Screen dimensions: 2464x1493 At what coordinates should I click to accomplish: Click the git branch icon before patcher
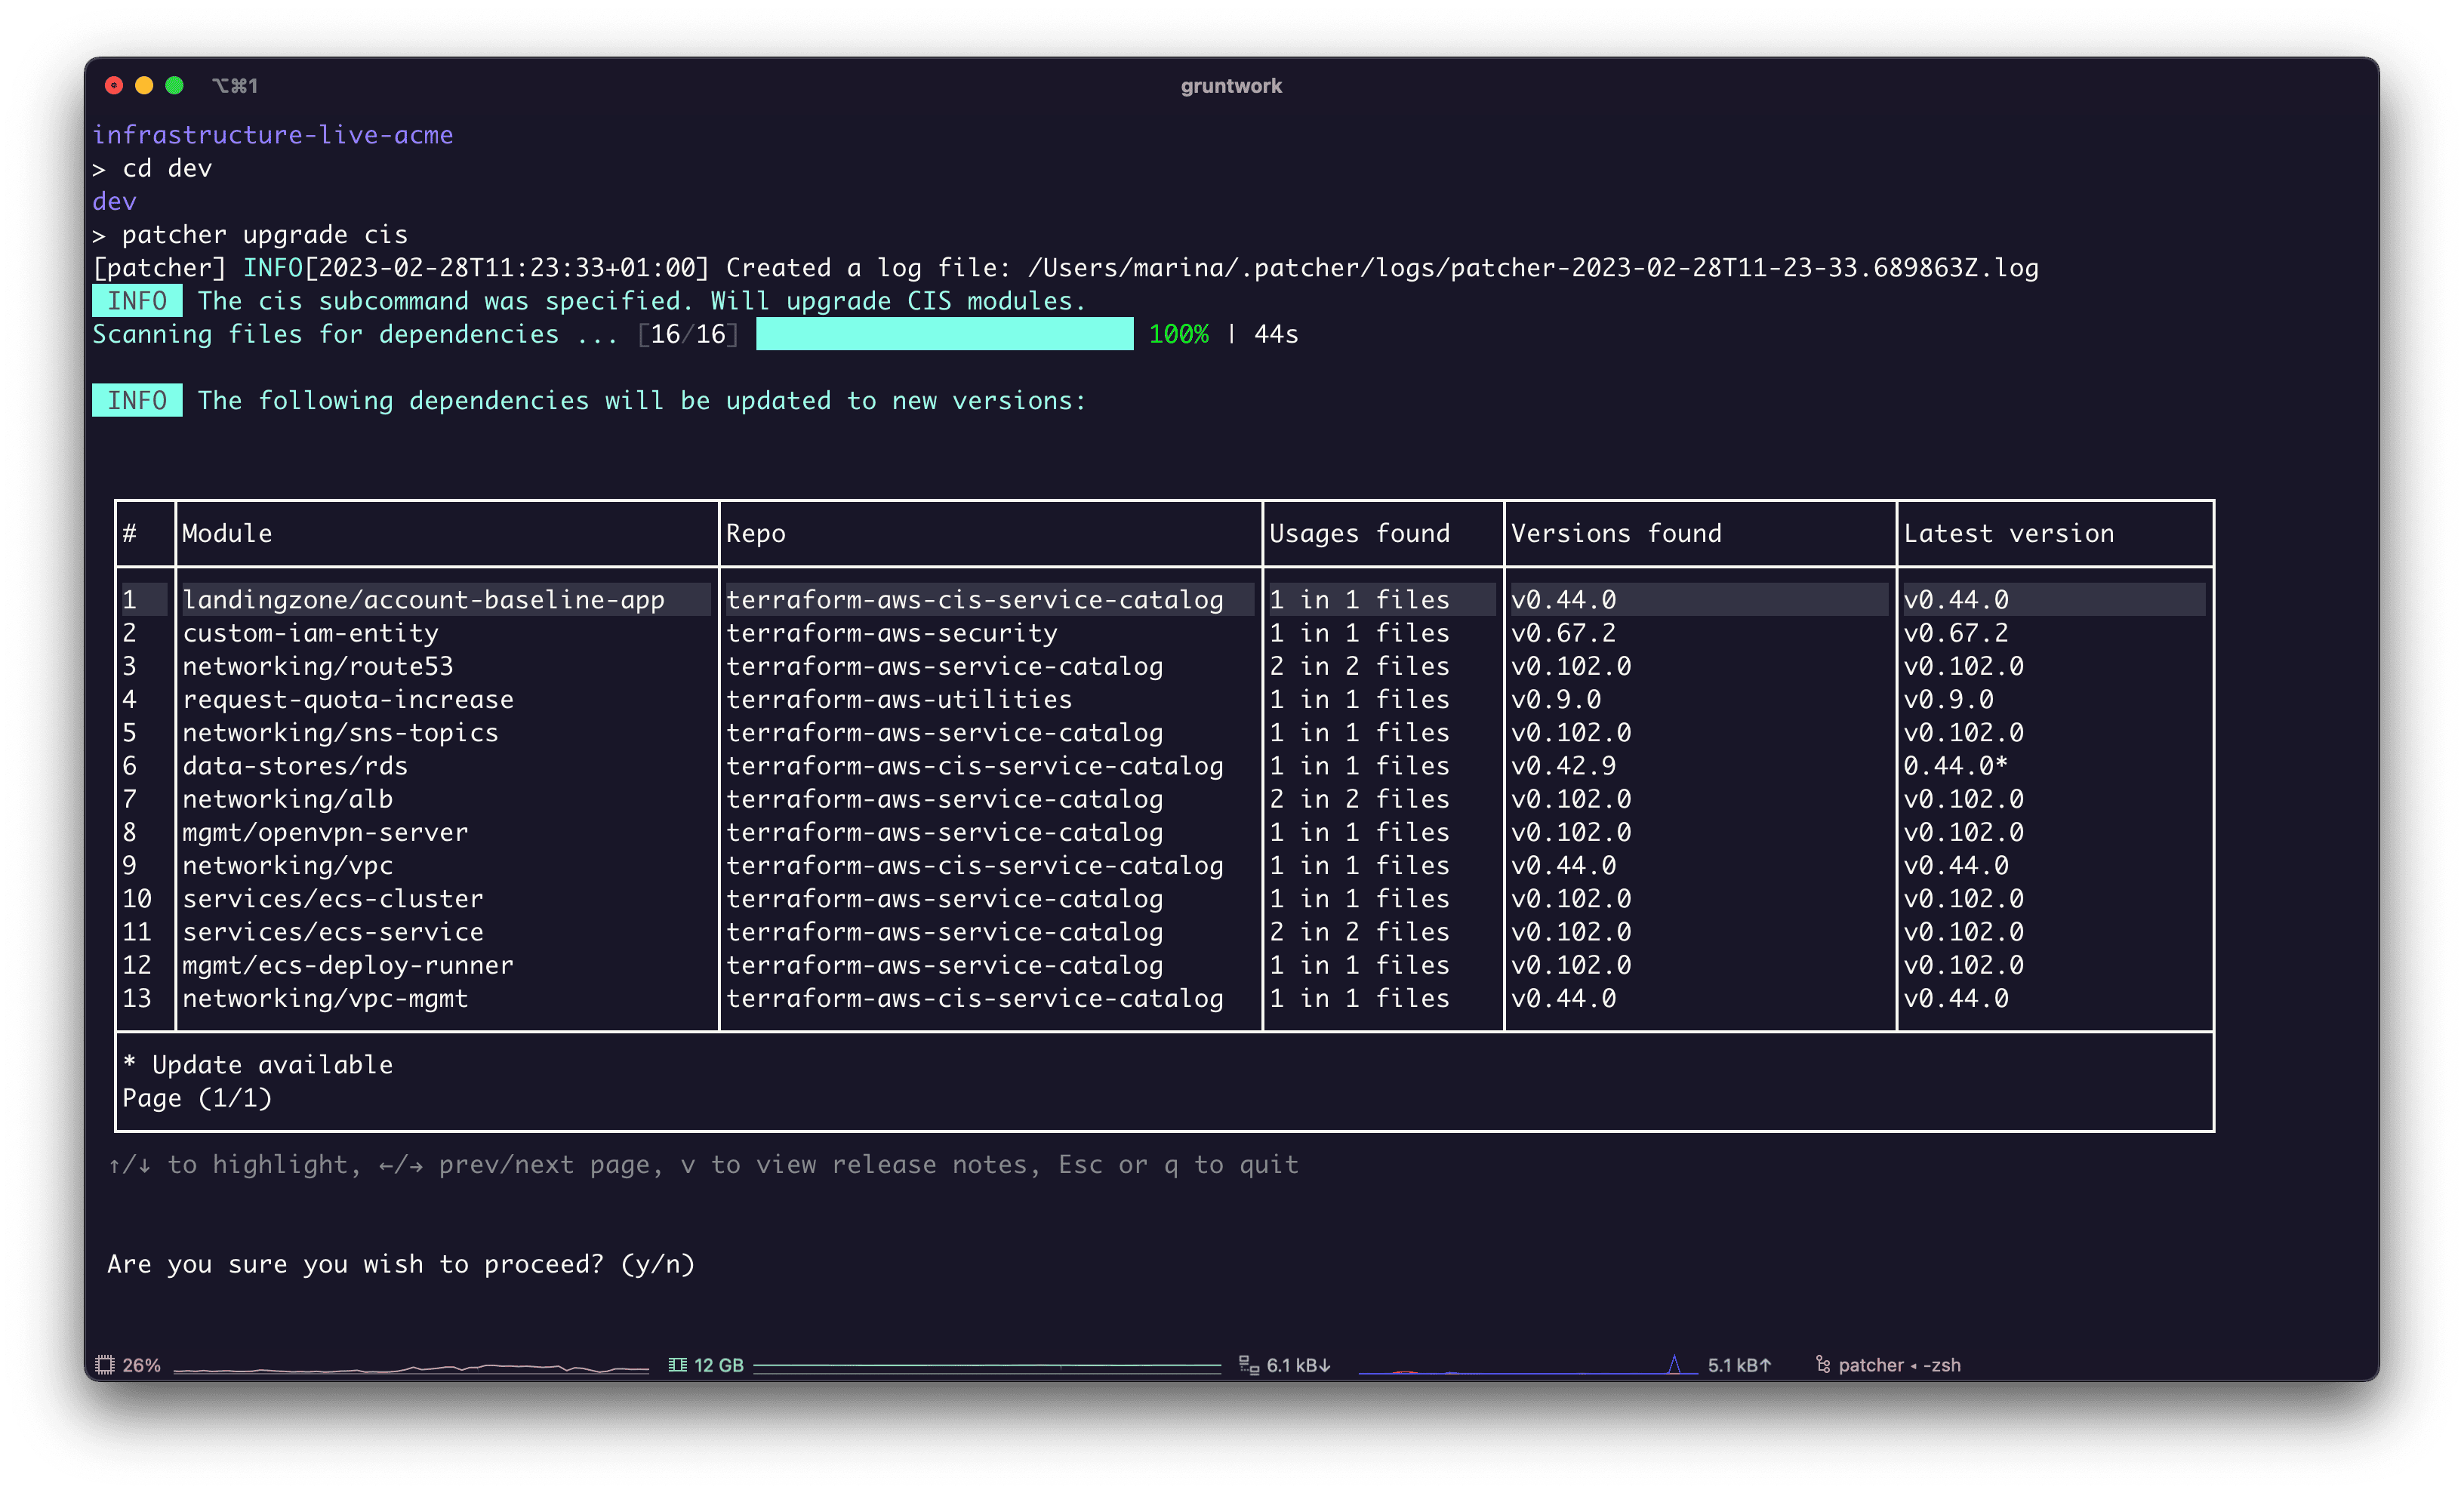pos(1823,1365)
